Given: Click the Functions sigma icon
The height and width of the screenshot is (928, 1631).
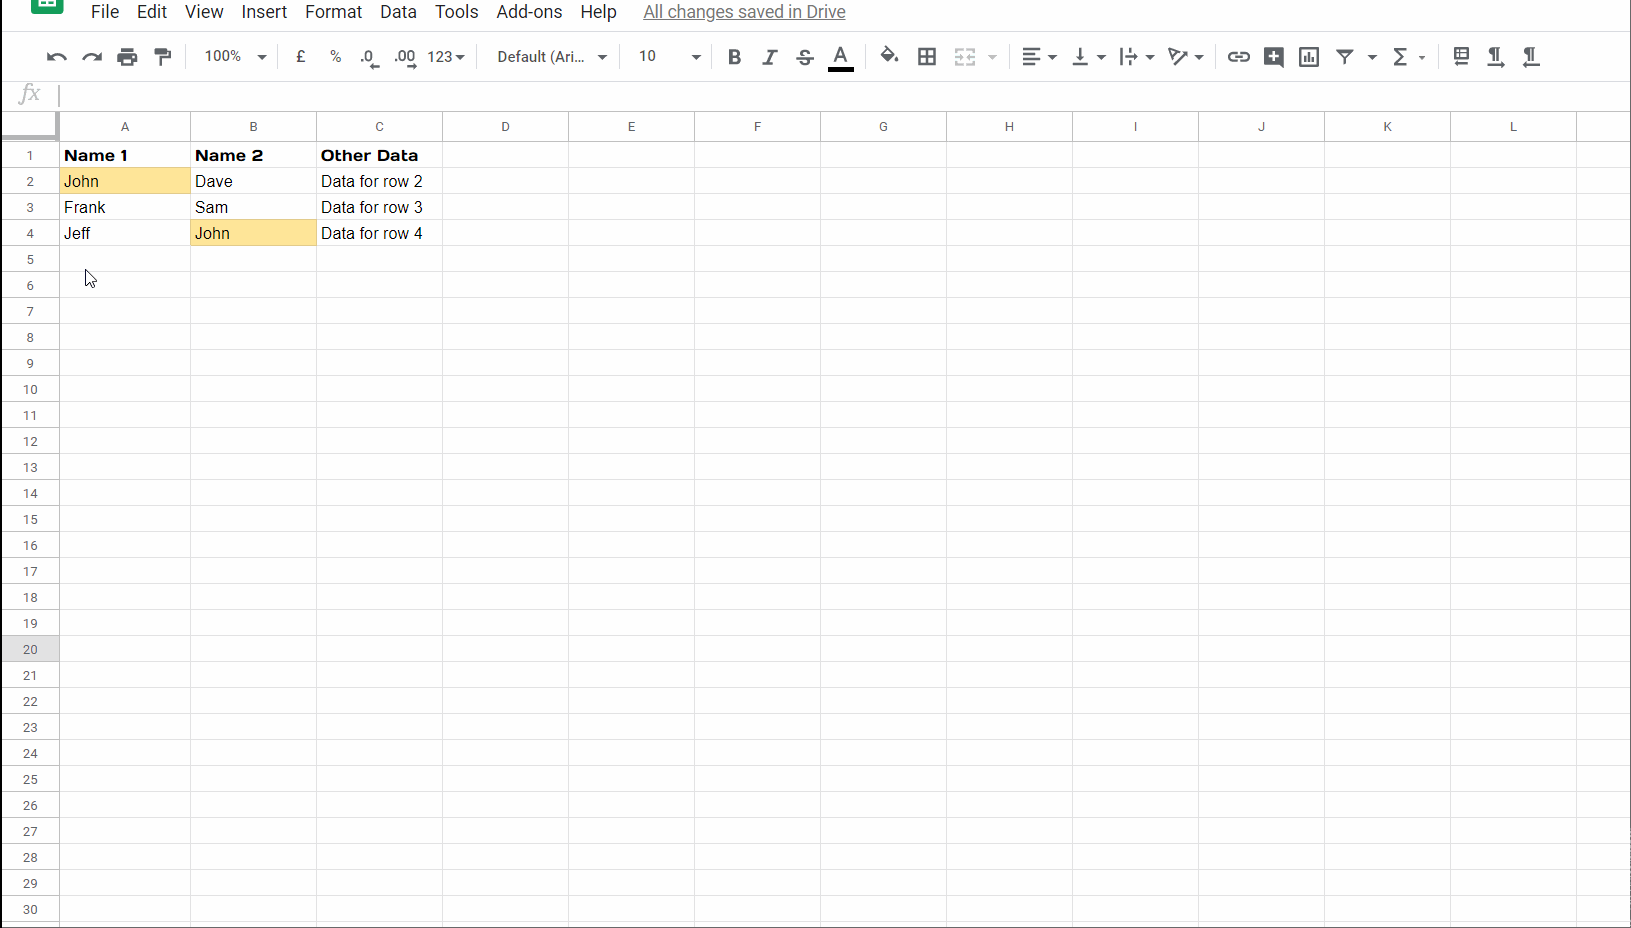Looking at the screenshot, I should click(1402, 57).
